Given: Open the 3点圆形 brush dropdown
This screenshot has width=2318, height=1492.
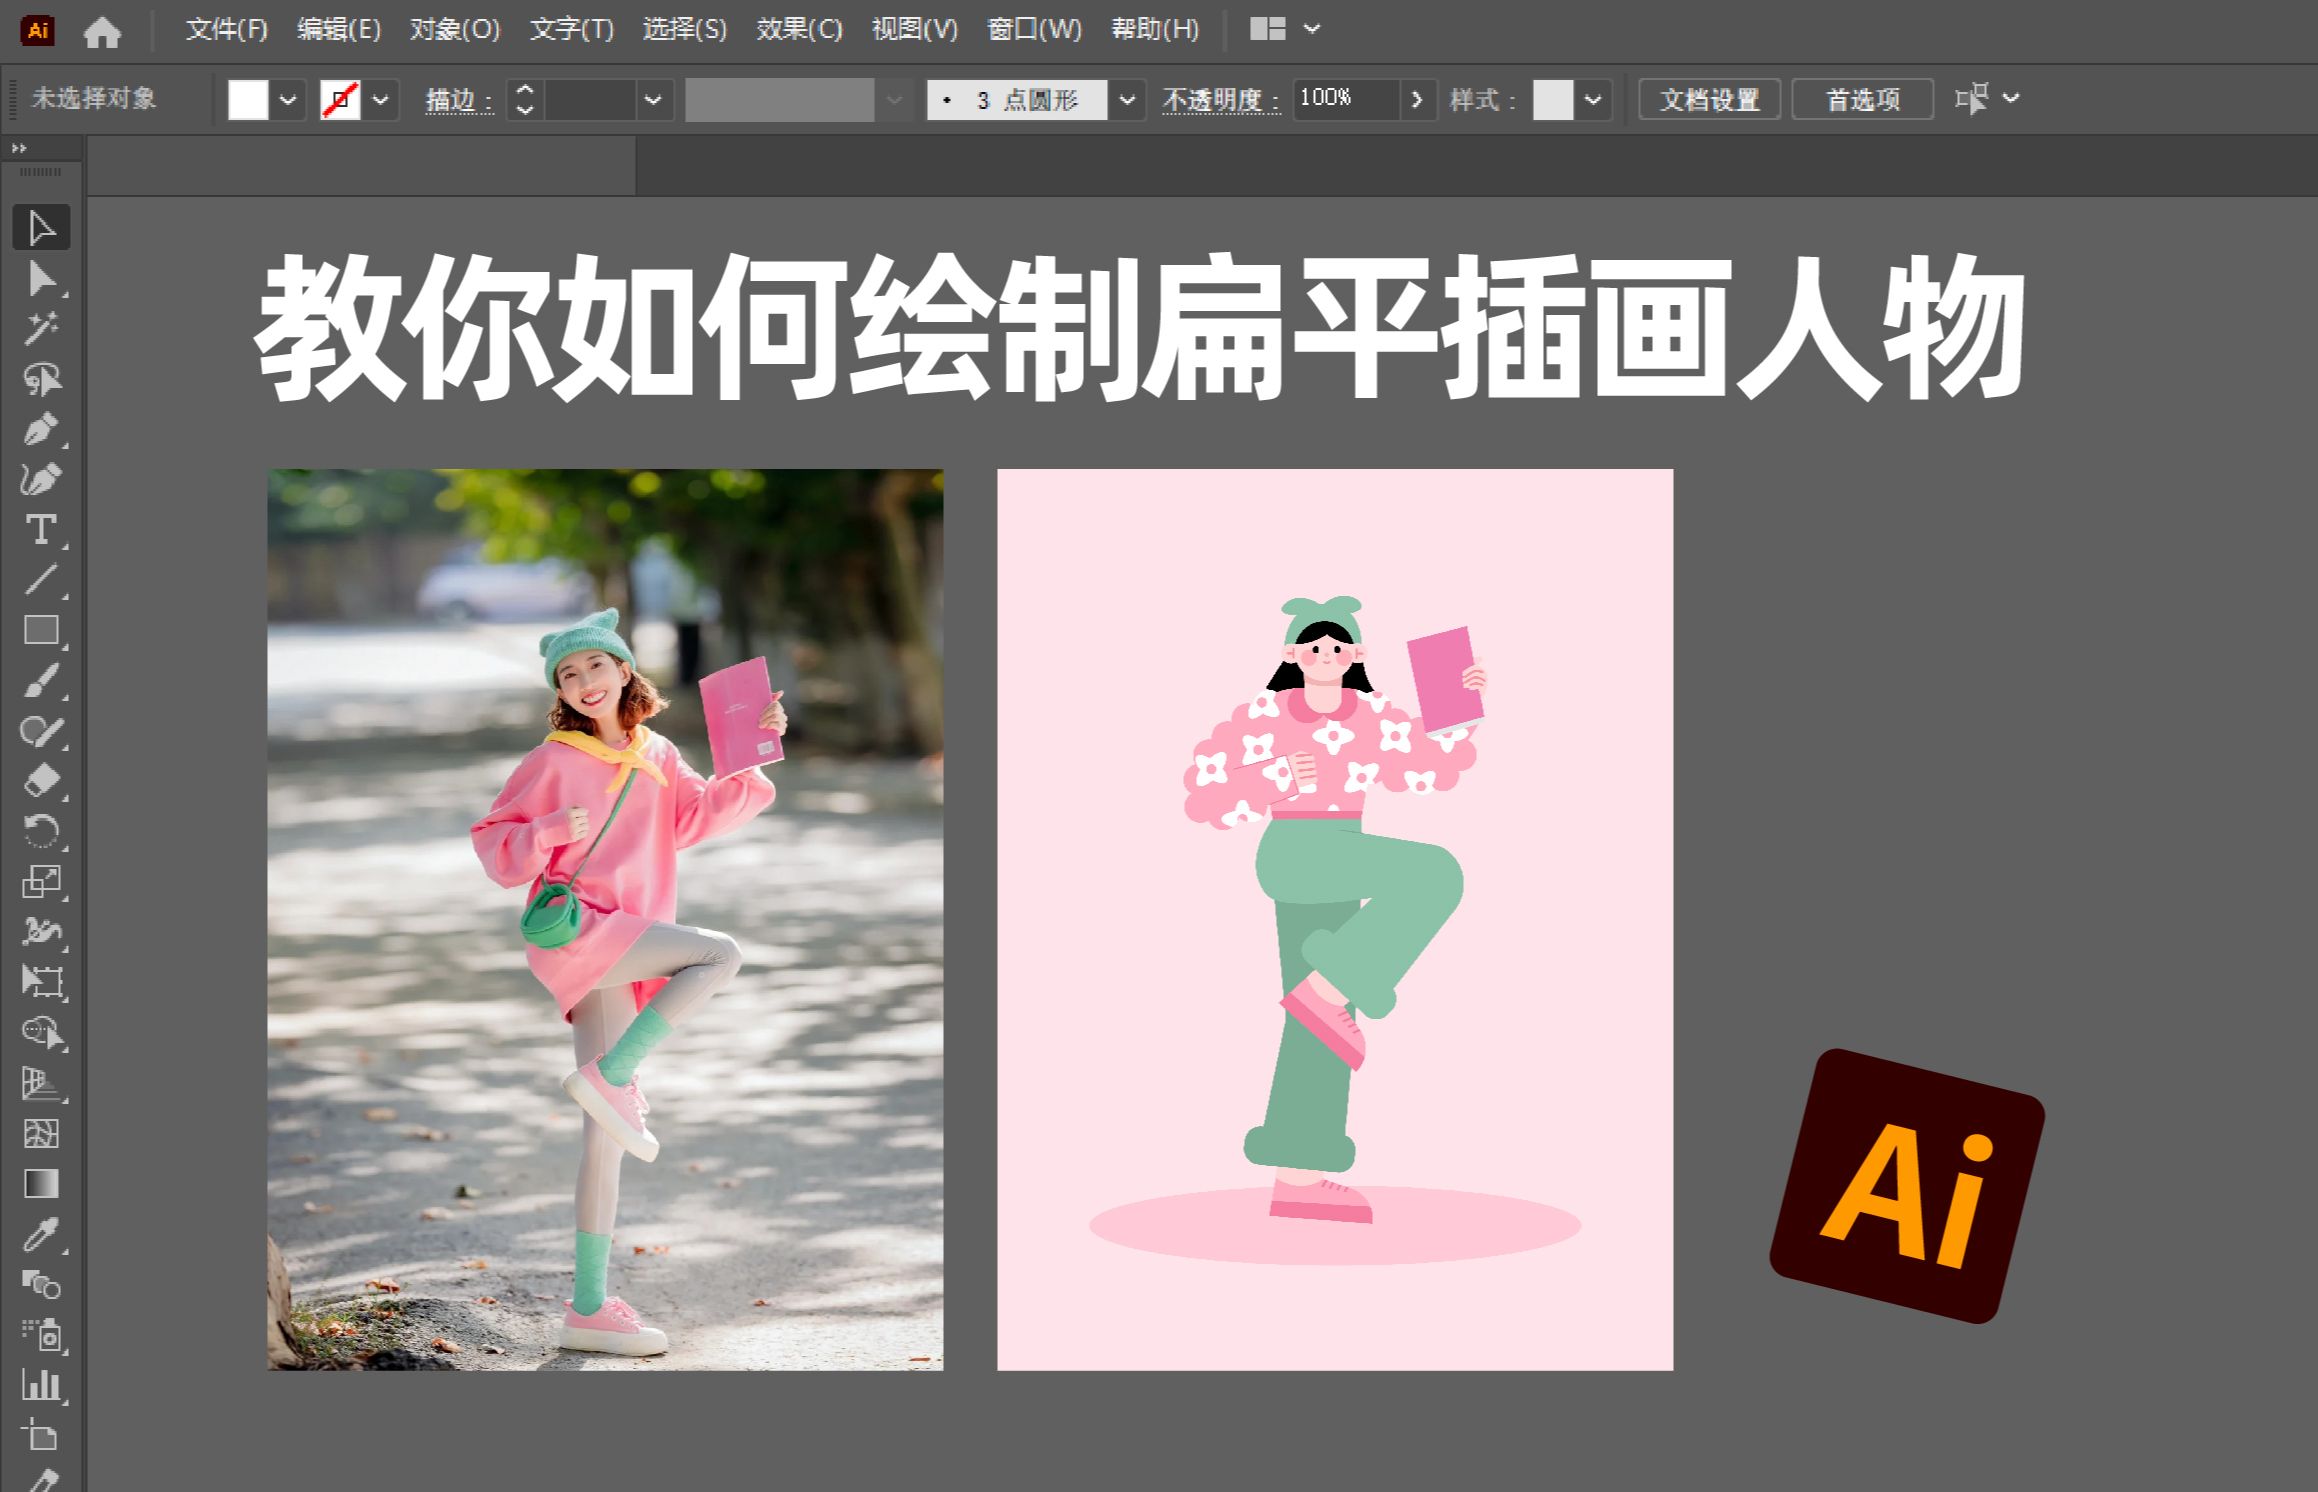Looking at the screenshot, I should tap(1127, 100).
